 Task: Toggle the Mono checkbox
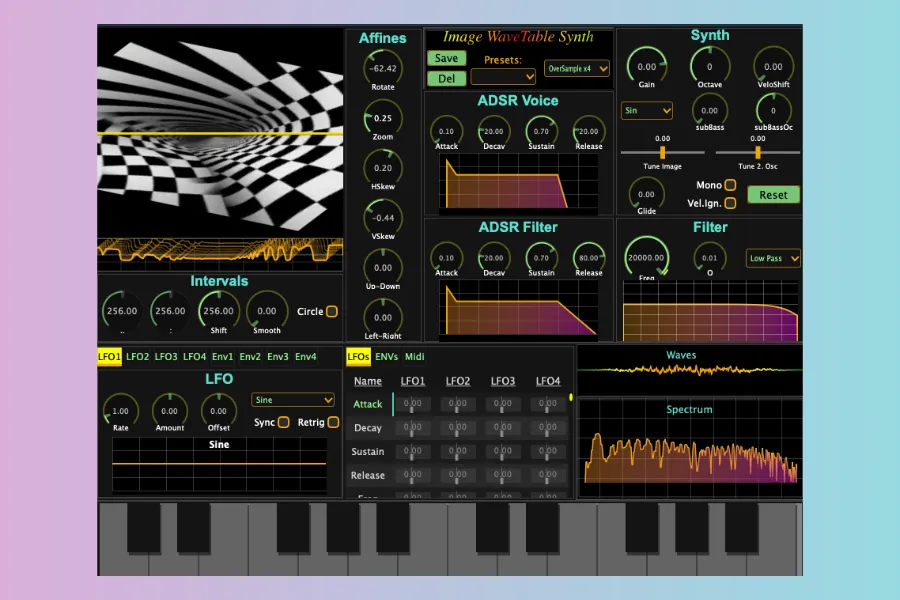(x=730, y=185)
